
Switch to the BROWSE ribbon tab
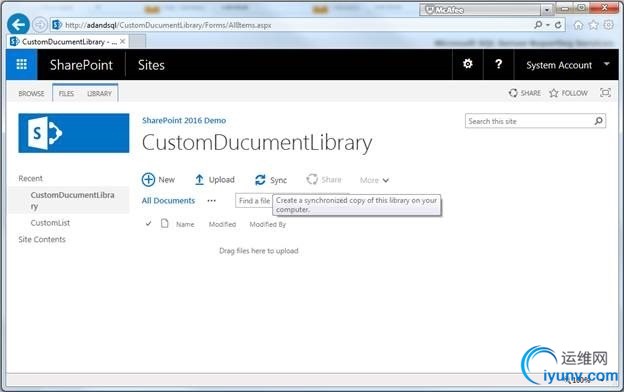click(x=31, y=94)
